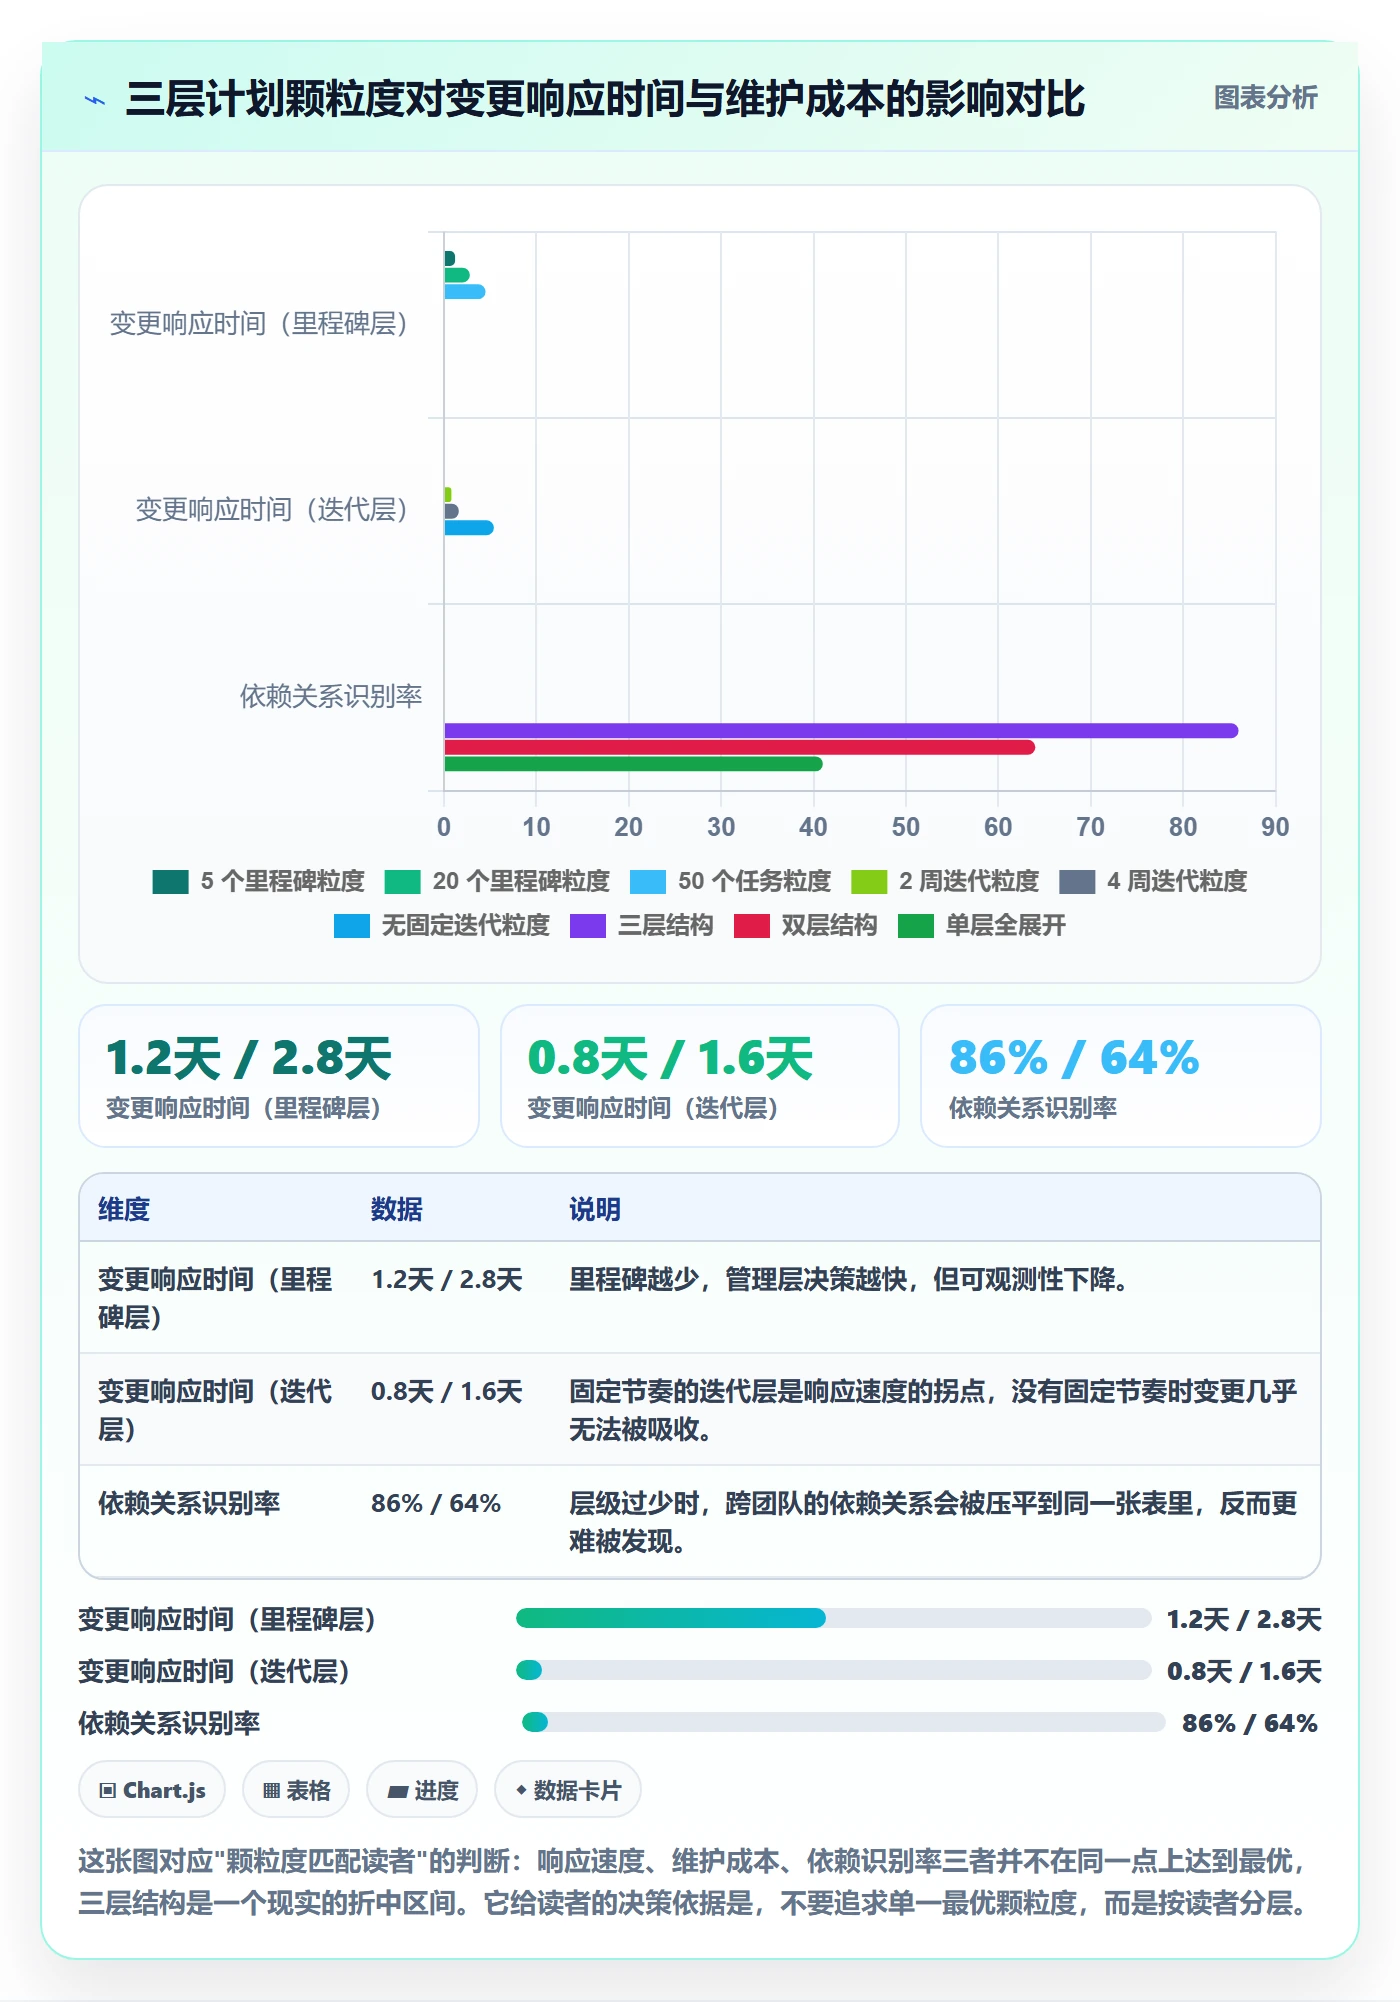1400x2002 pixels.
Task: Click the 依赖关系识别率 row label in table
Action: 189,1504
